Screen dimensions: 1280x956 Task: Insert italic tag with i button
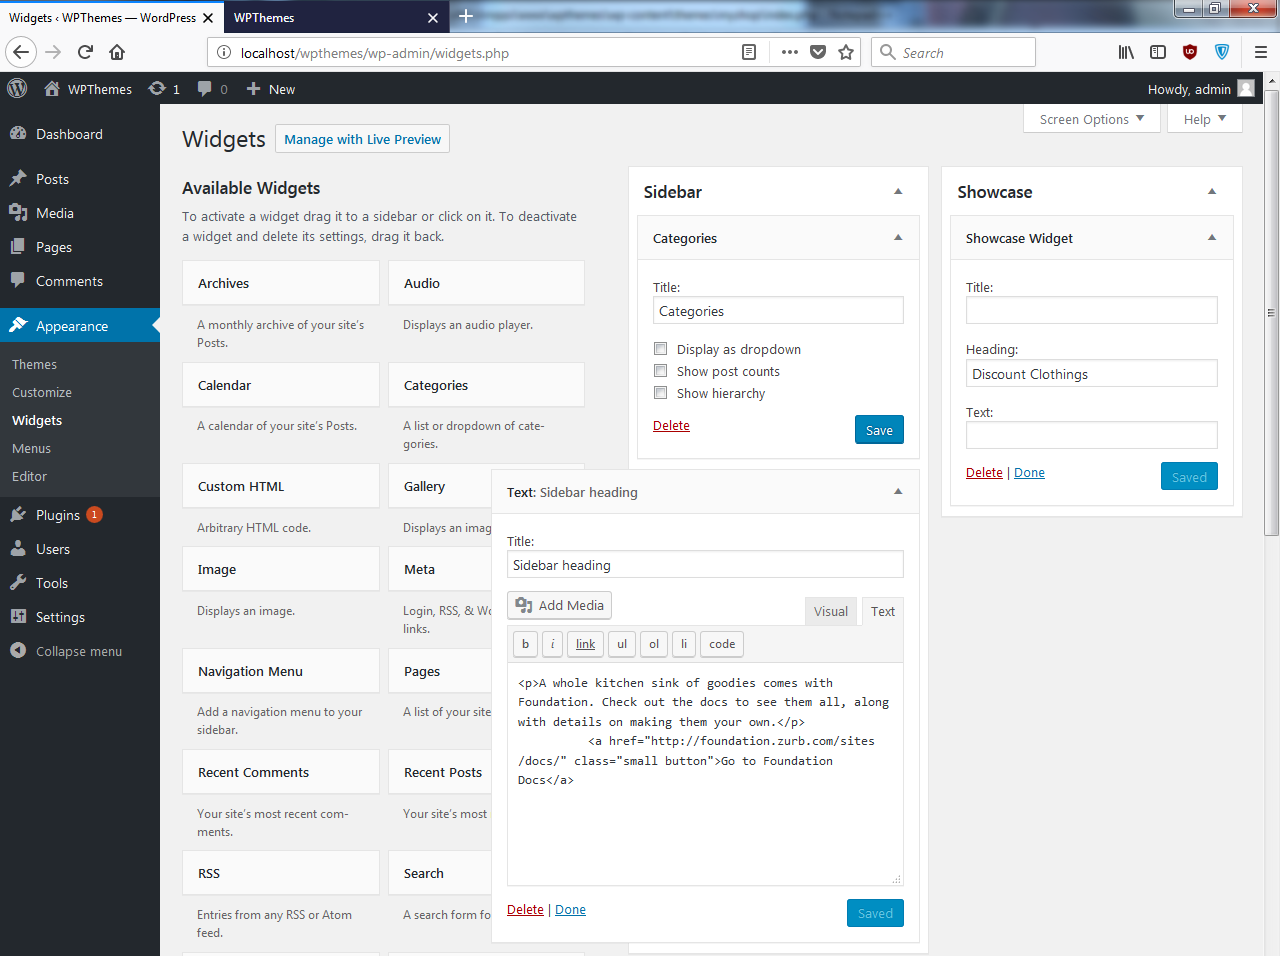[552, 644]
